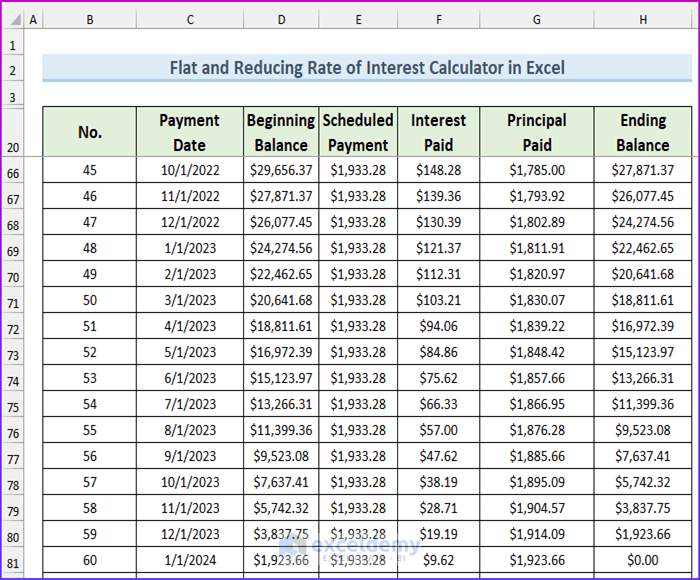
Task: Select principal paid $1,785.00
Action: pos(537,170)
